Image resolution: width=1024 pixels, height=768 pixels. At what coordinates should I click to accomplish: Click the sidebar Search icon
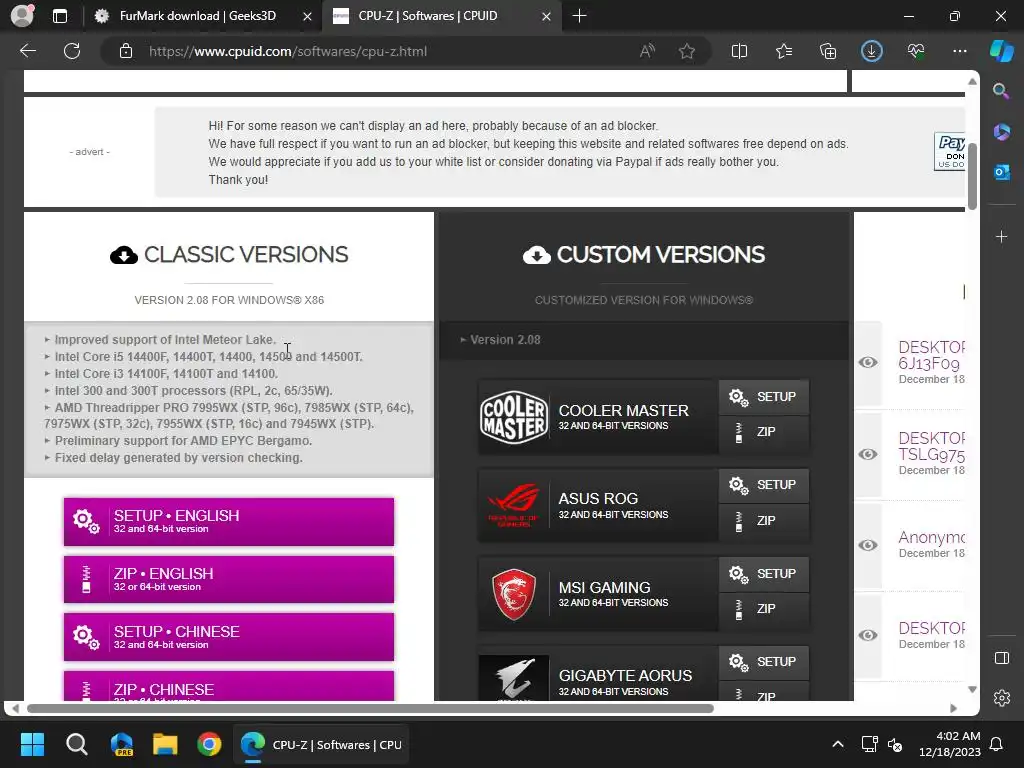(1001, 91)
